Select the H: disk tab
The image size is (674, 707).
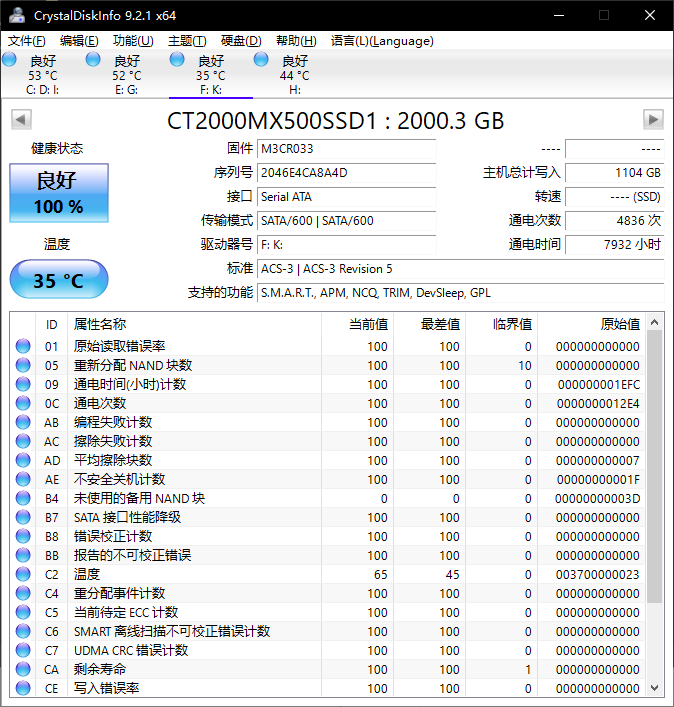click(x=295, y=74)
